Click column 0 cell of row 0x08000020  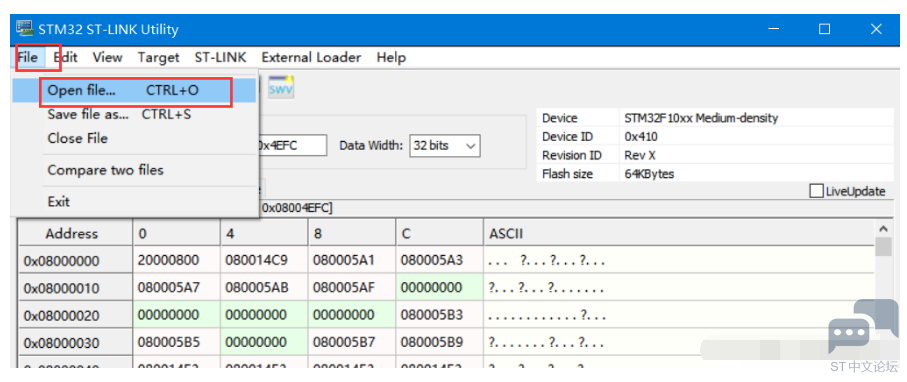tap(176, 315)
